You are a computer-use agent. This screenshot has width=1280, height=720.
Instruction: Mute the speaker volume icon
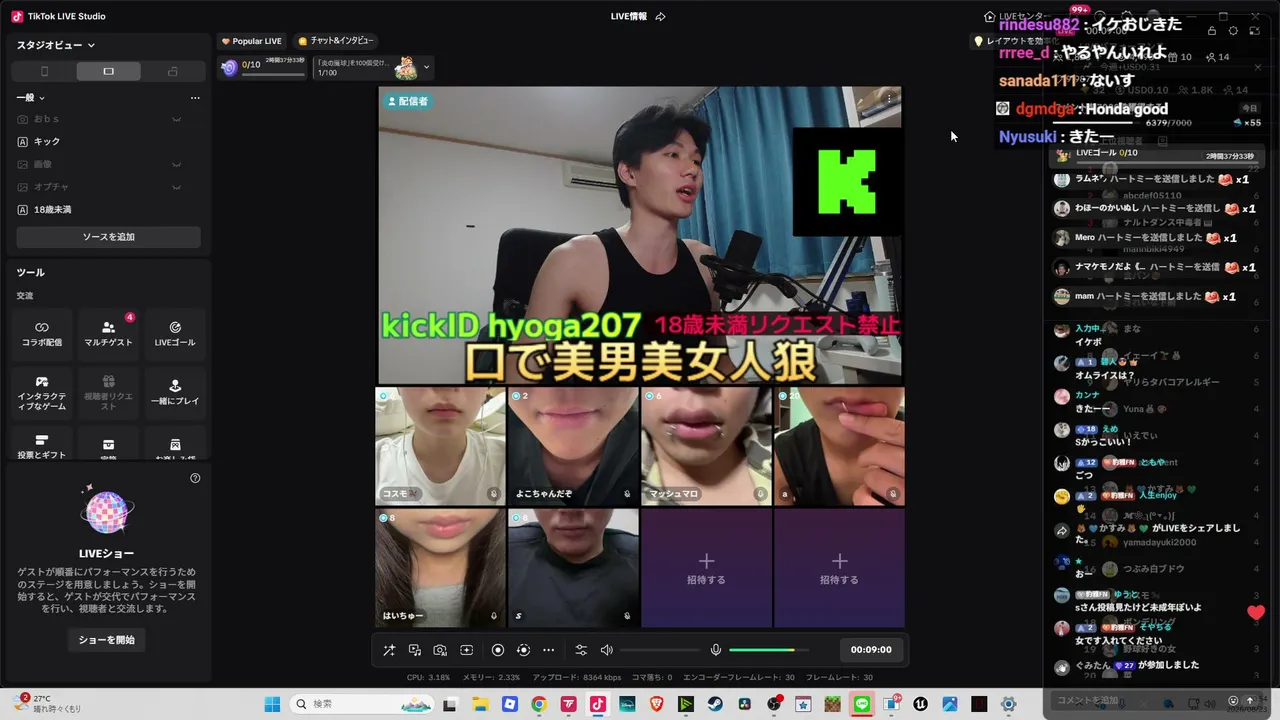tap(607, 650)
